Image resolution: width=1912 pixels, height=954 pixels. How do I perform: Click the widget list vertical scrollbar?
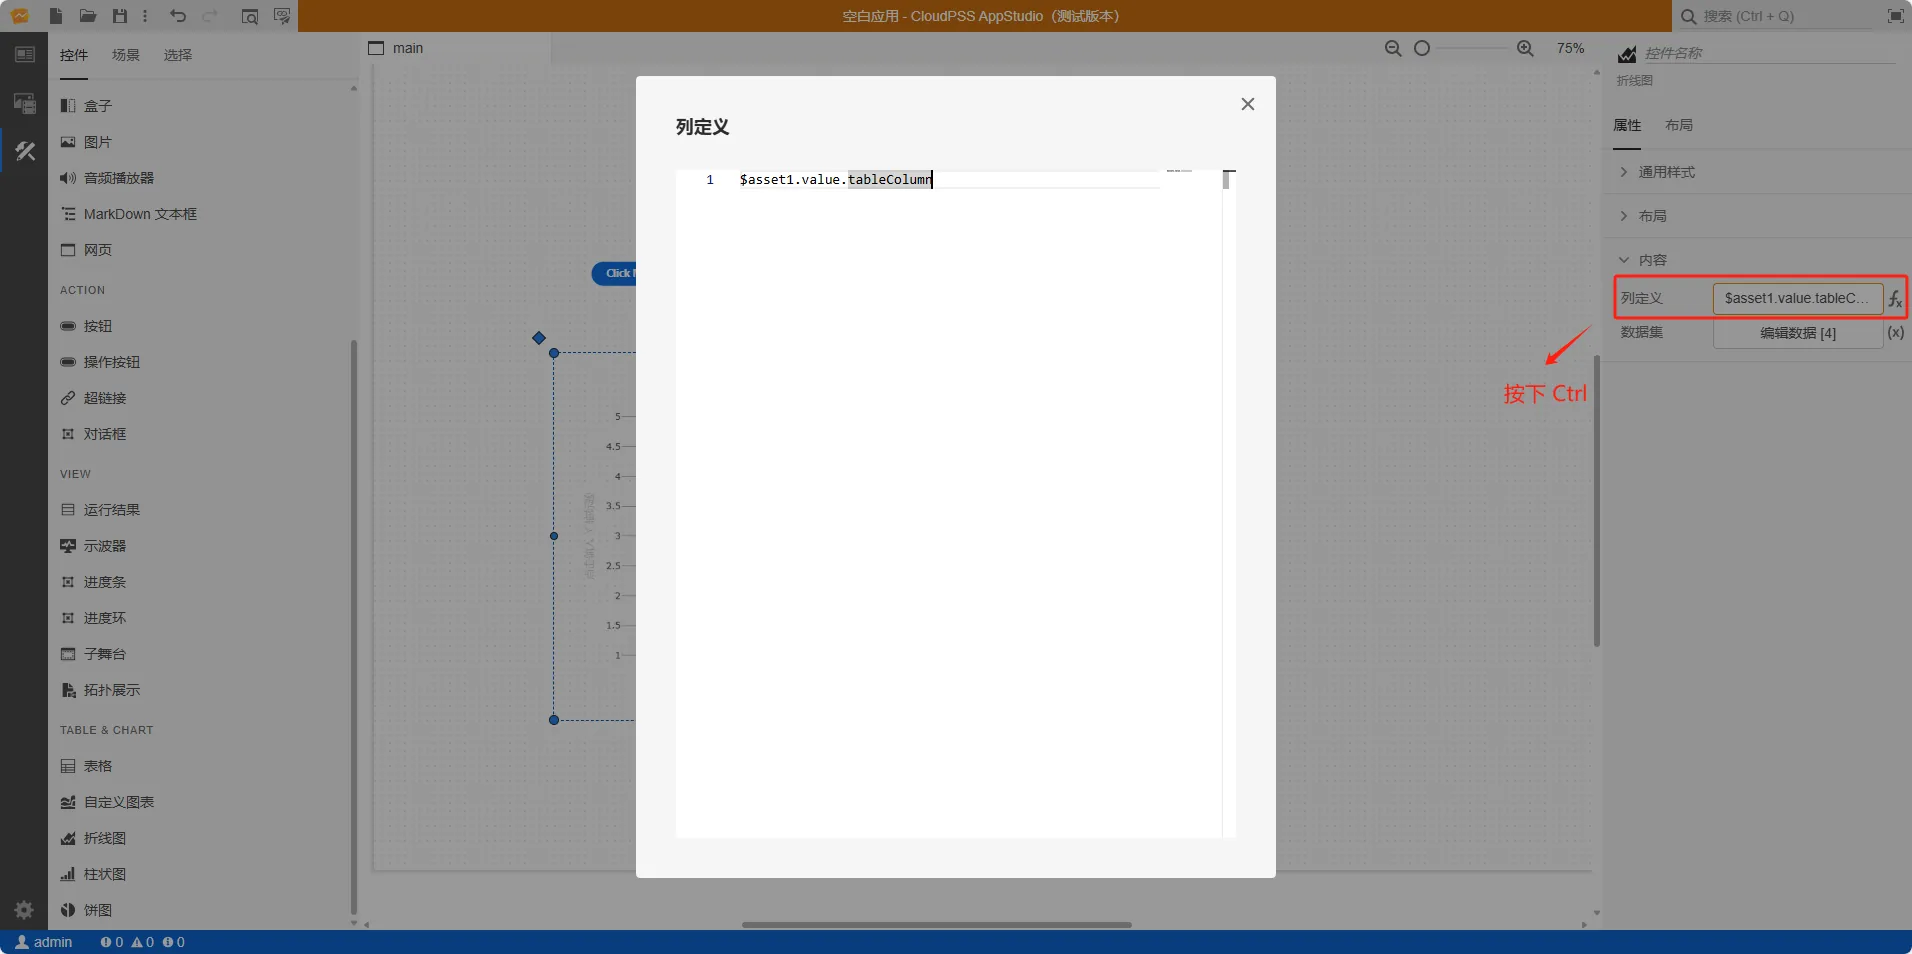(353, 628)
